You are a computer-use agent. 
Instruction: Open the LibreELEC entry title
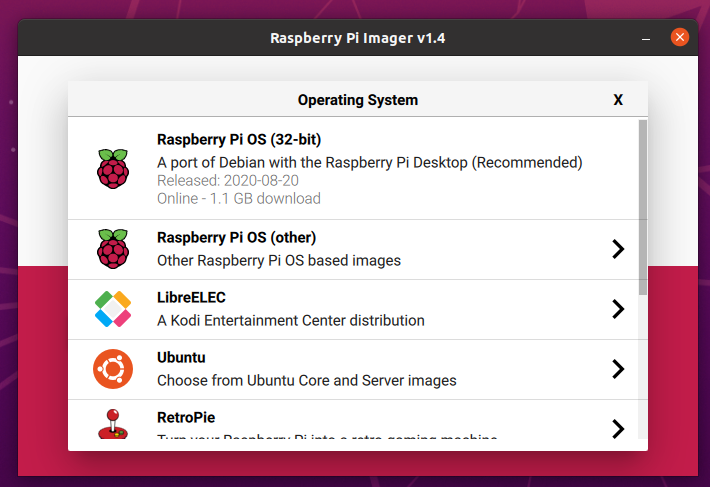coord(191,297)
